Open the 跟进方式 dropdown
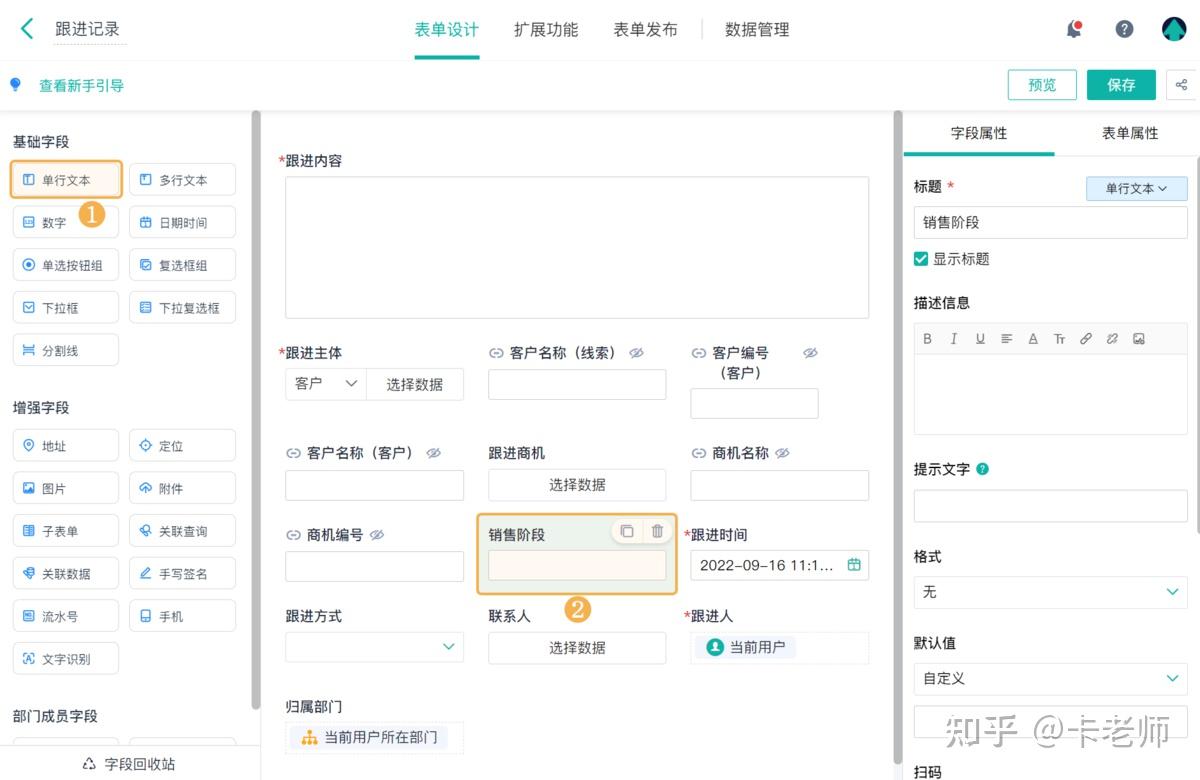The height and width of the screenshot is (780, 1200). coord(374,647)
